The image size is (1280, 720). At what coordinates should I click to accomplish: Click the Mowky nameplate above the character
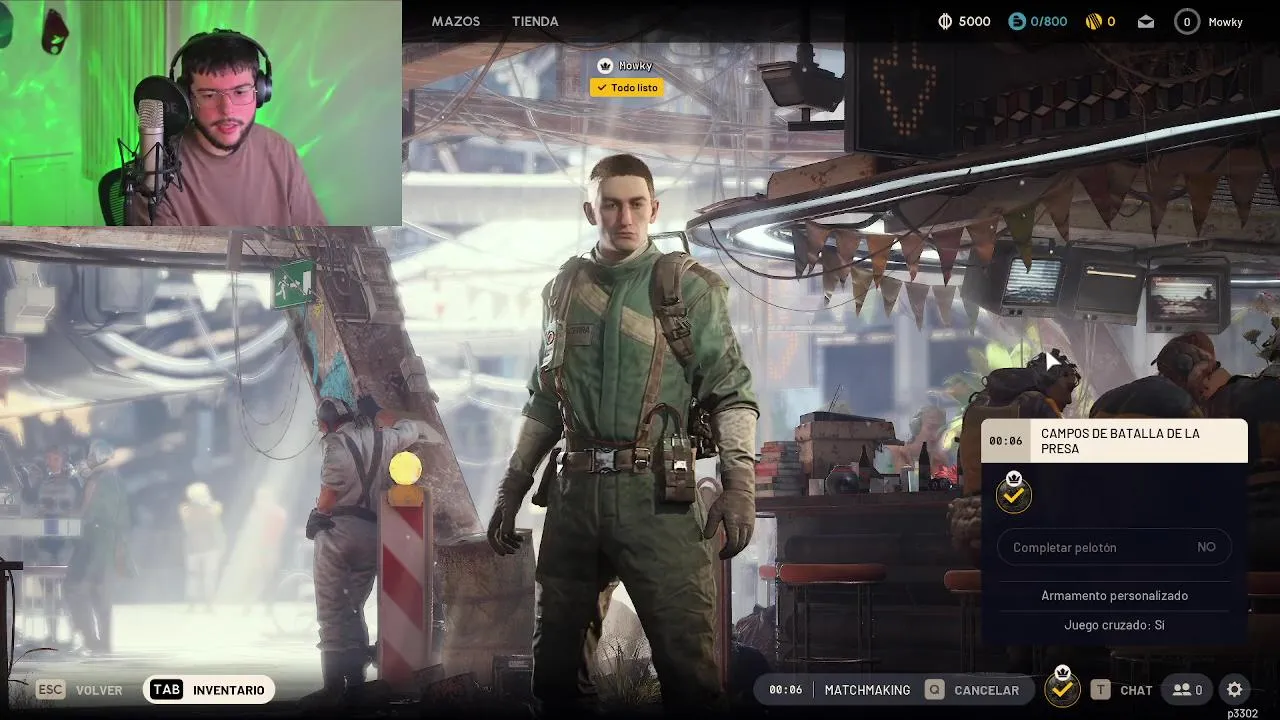pyautogui.click(x=635, y=66)
